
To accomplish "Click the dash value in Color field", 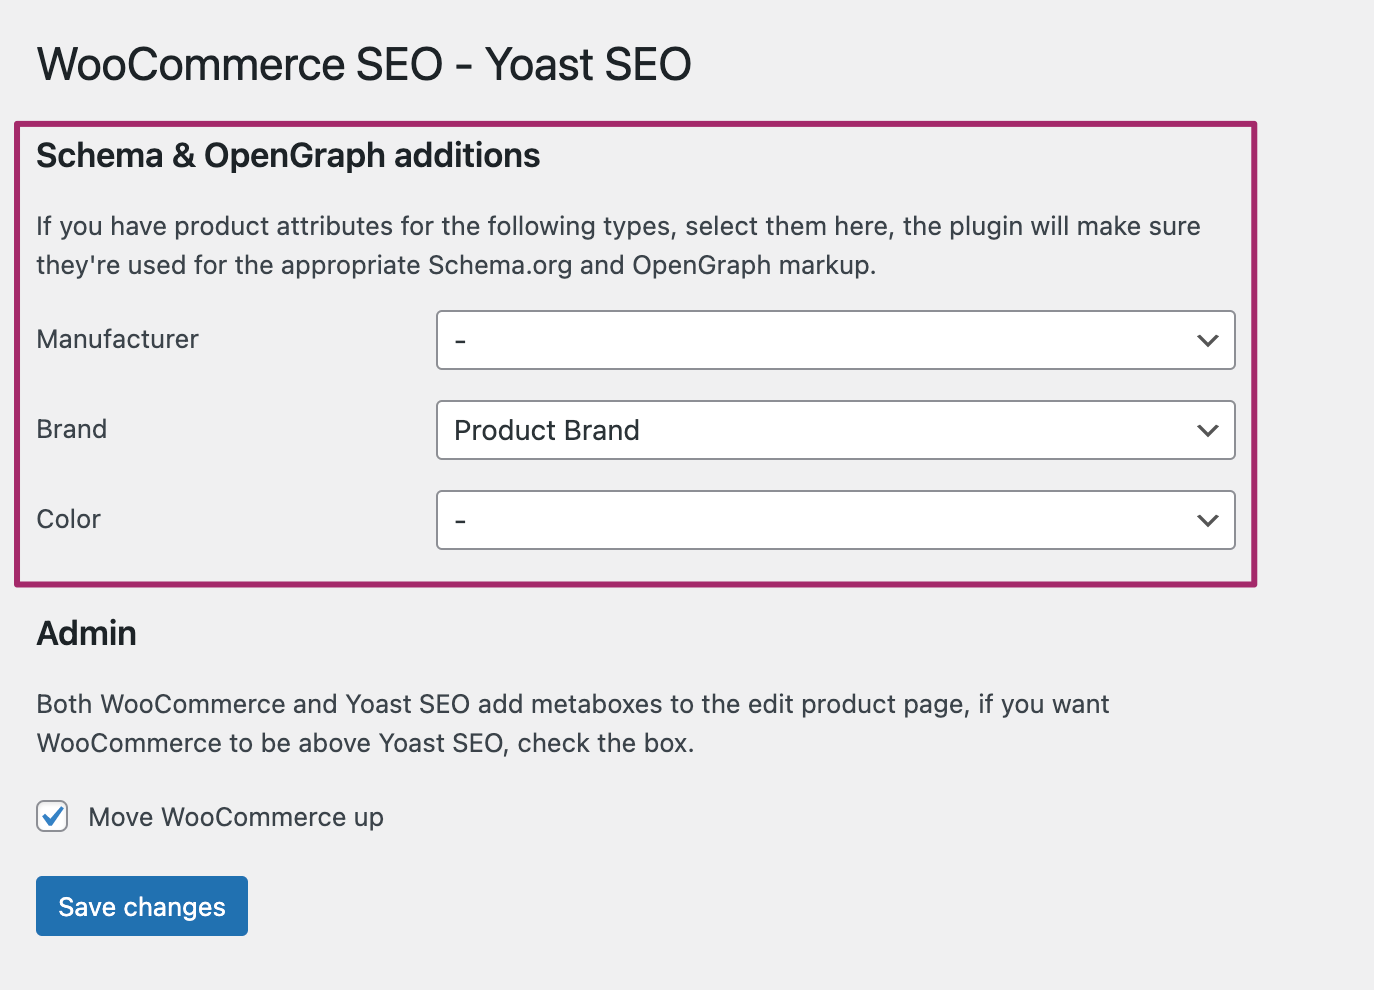I will [461, 522].
